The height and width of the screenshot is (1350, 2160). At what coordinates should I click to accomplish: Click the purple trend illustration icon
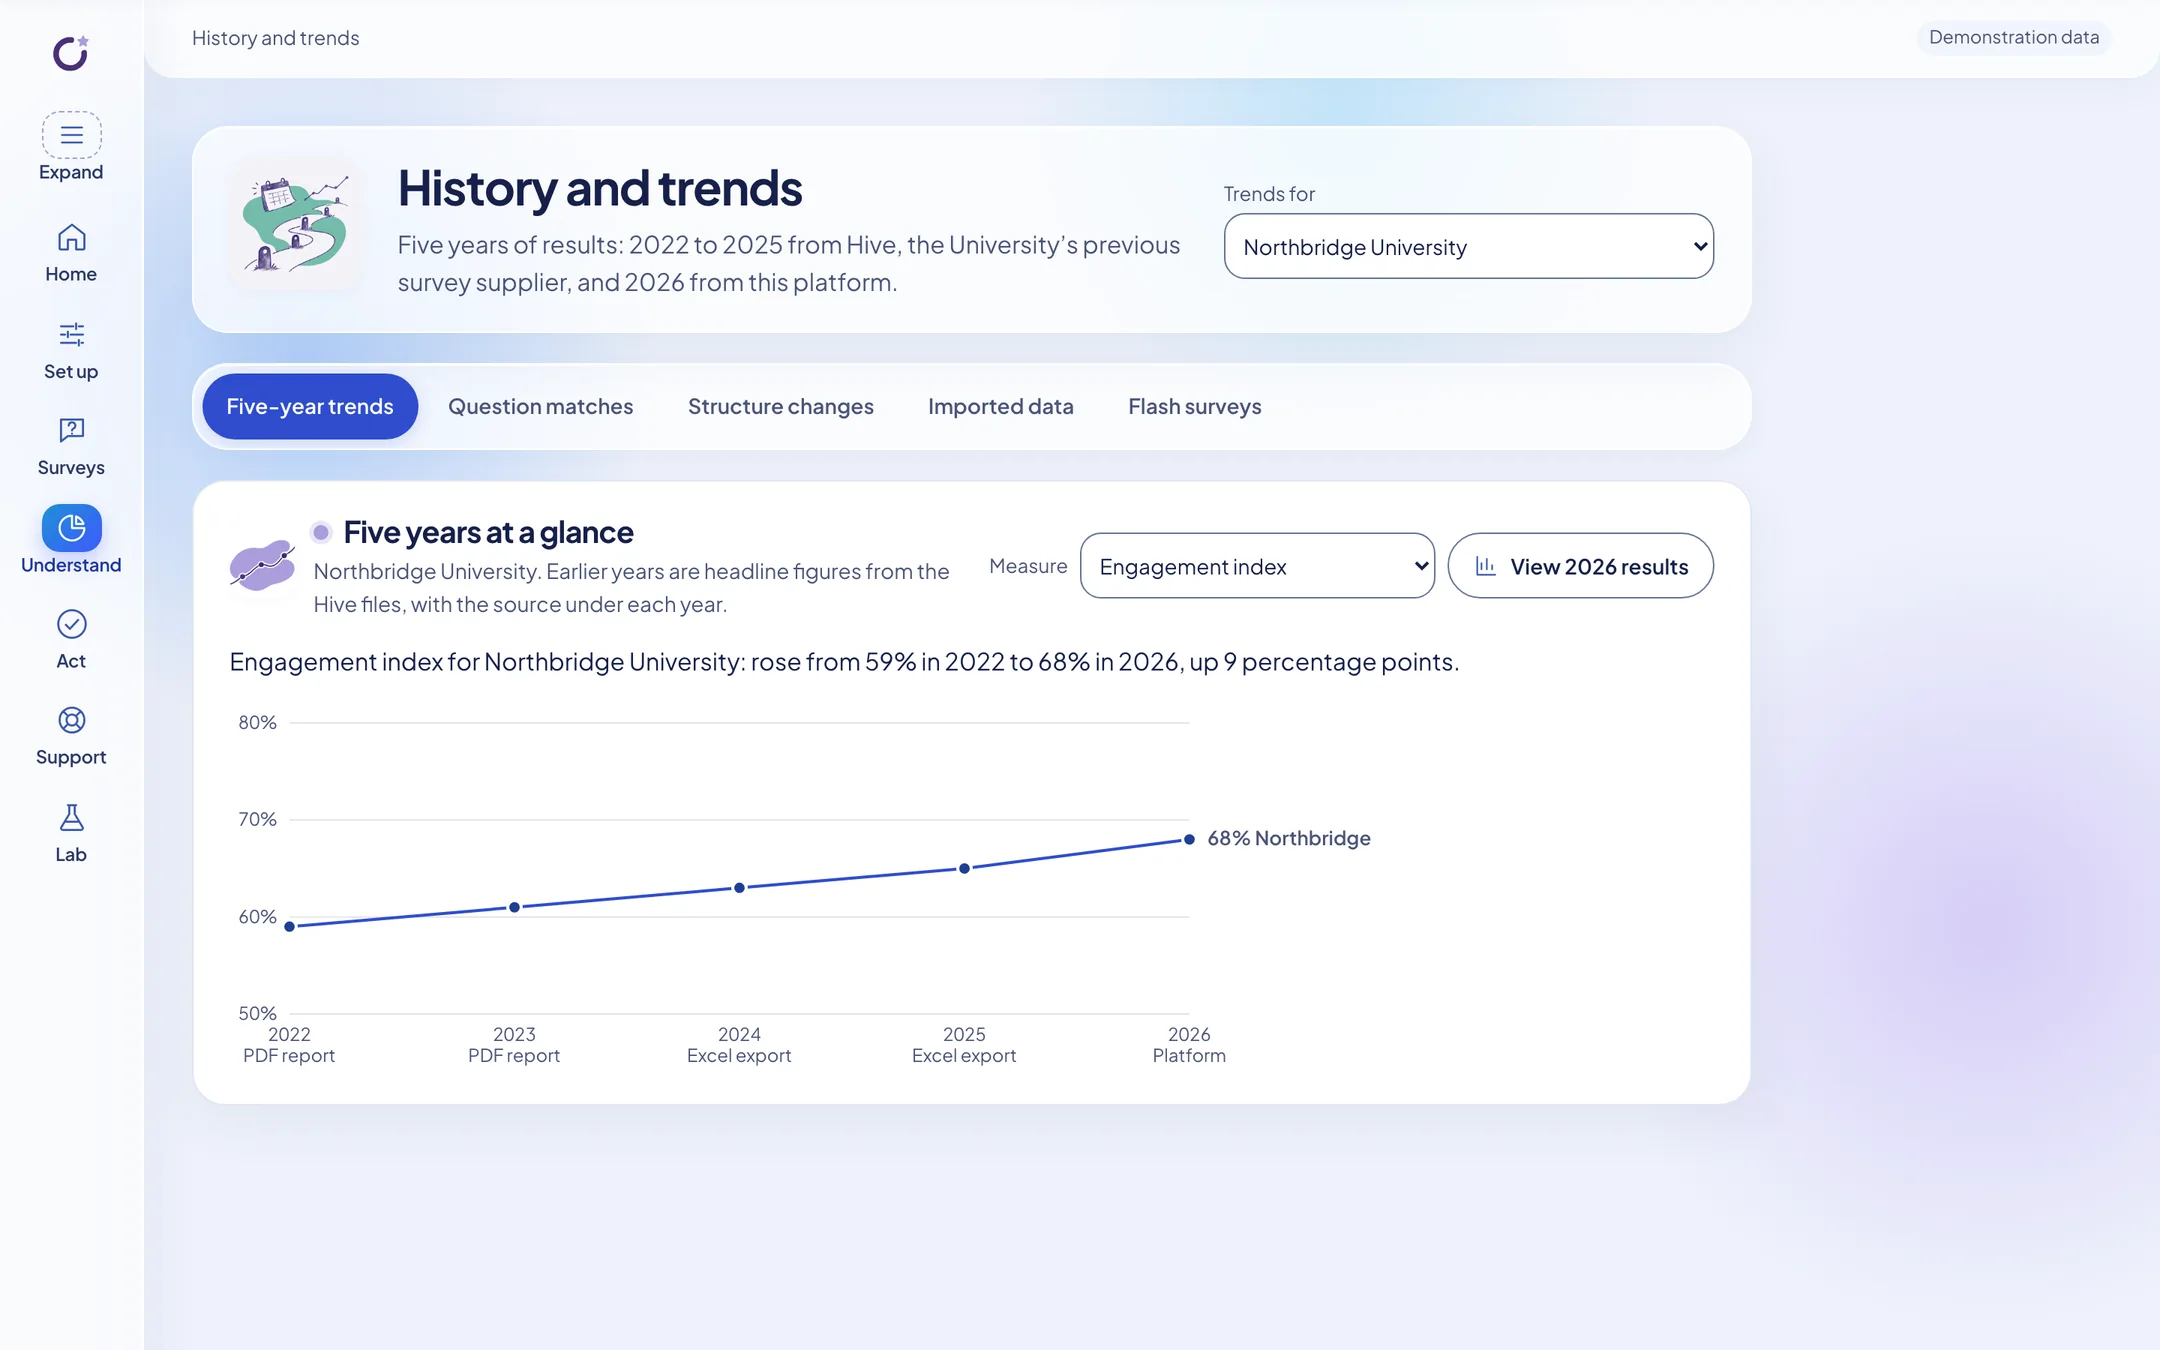pos(262,566)
